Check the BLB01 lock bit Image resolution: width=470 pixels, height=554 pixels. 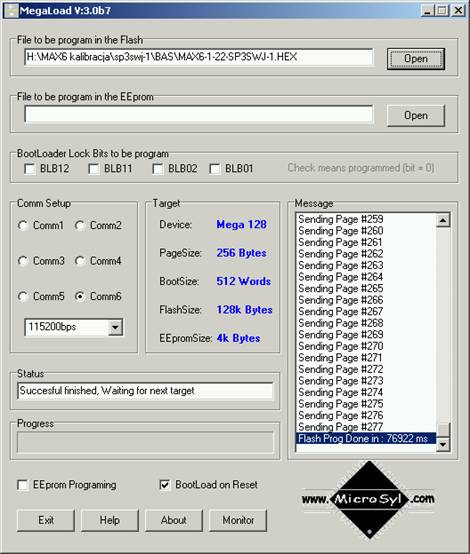point(215,169)
